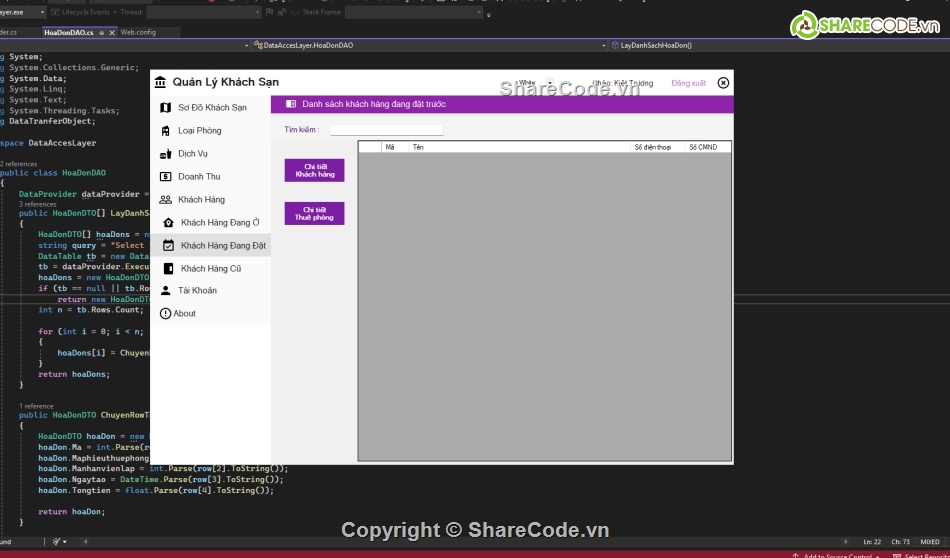Switch to the Web.config tab
The width and height of the screenshot is (950, 558).
pos(138,32)
